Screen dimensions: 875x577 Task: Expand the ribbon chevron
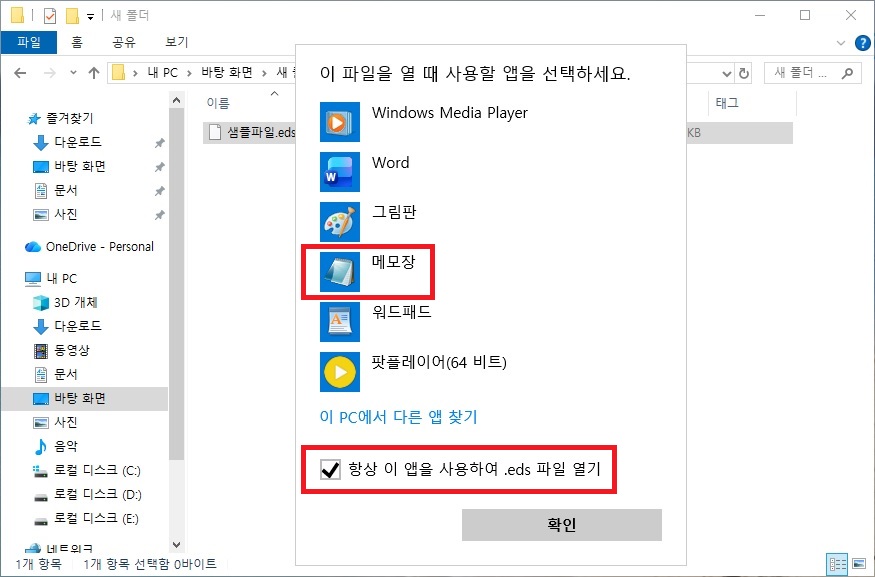tap(840, 42)
